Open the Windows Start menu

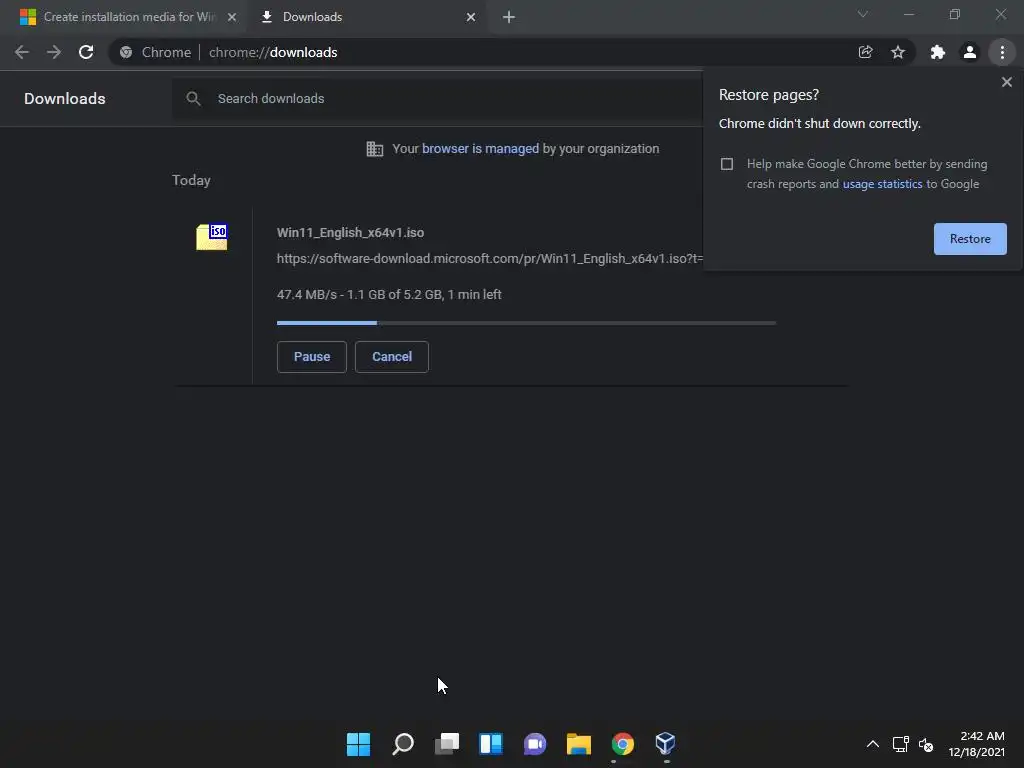(x=359, y=744)
